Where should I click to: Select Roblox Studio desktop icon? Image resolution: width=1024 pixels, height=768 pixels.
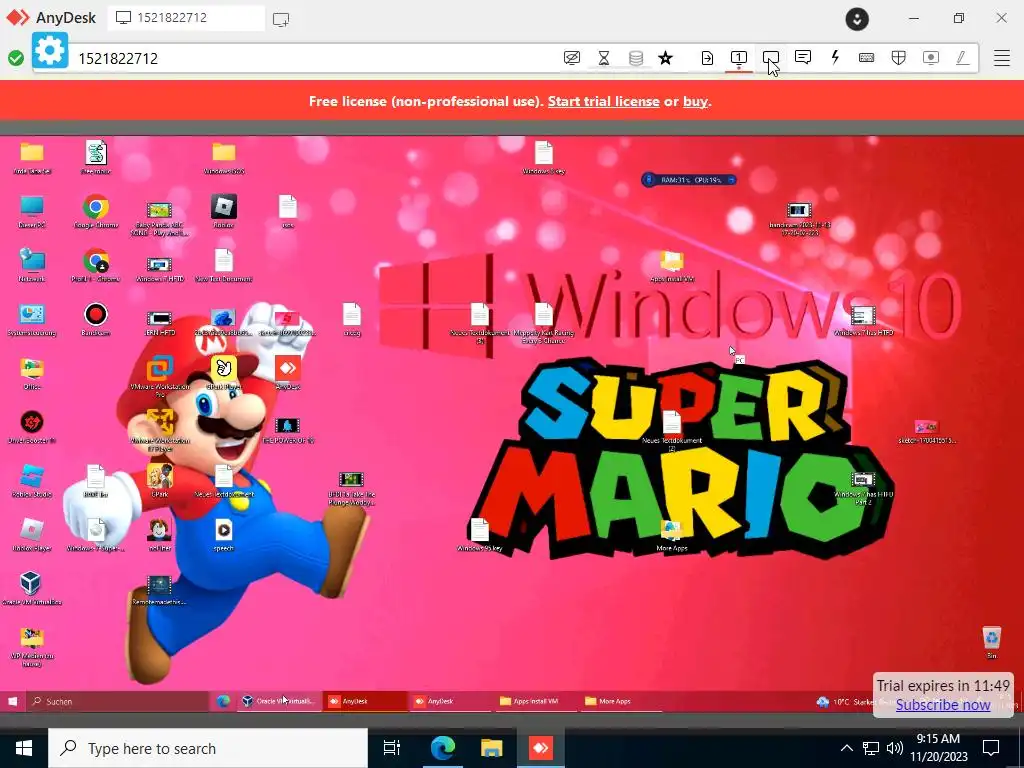(x=31, y=481)
